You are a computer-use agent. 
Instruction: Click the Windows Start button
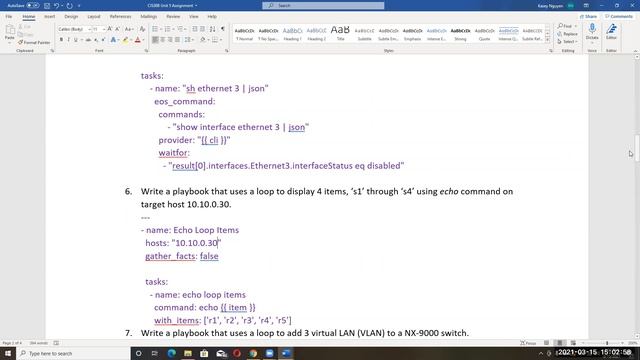[8, 353]
